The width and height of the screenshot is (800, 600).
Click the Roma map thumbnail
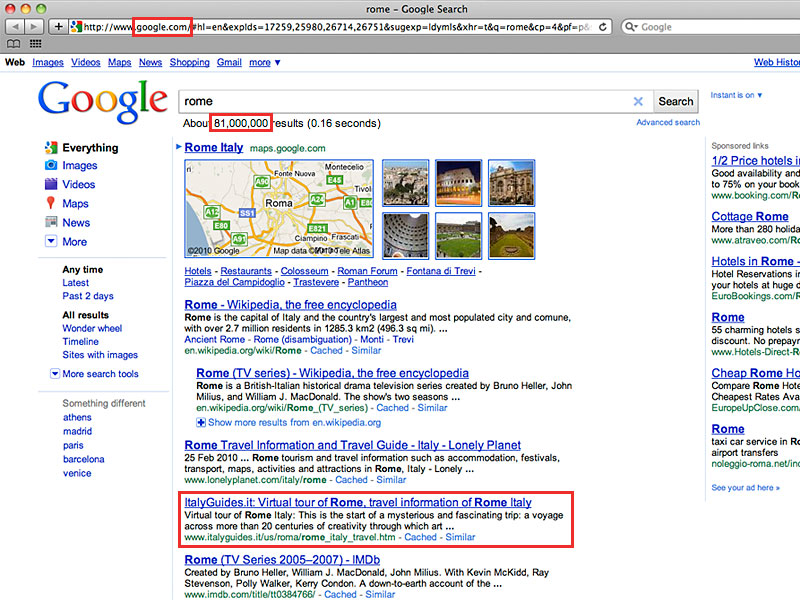(x=279, y=209)
